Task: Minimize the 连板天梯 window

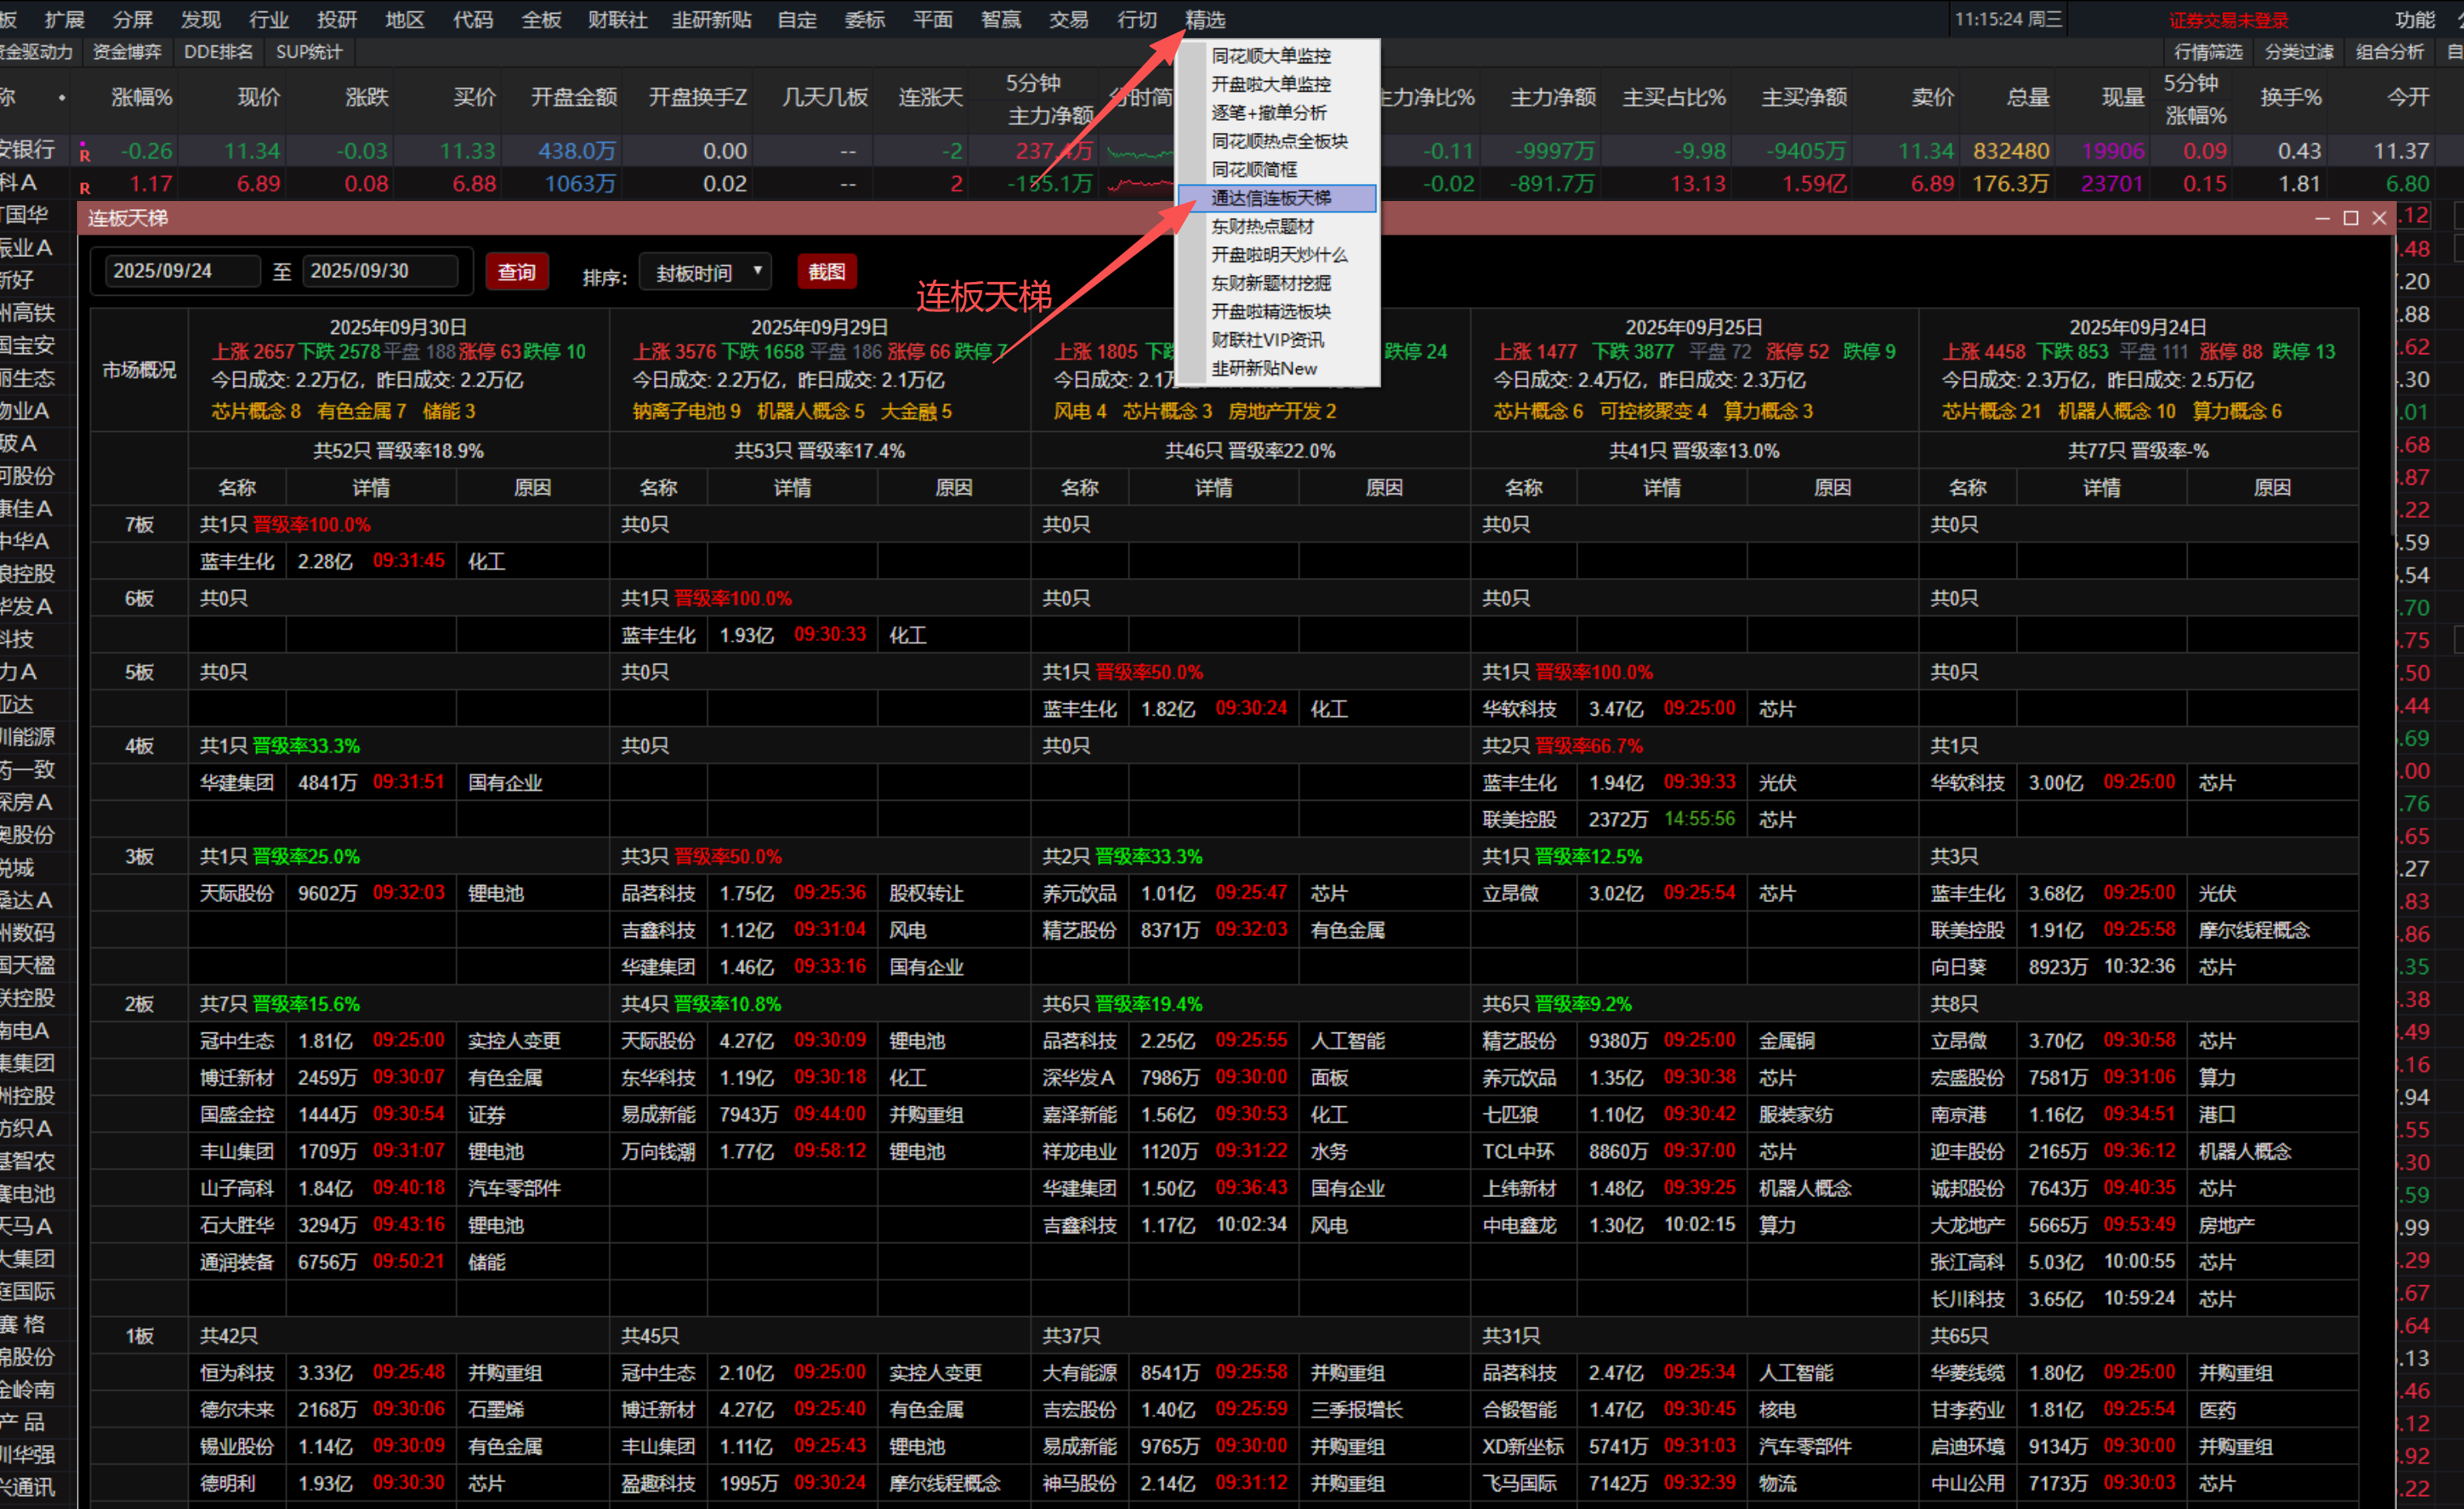Action: 2322,218
